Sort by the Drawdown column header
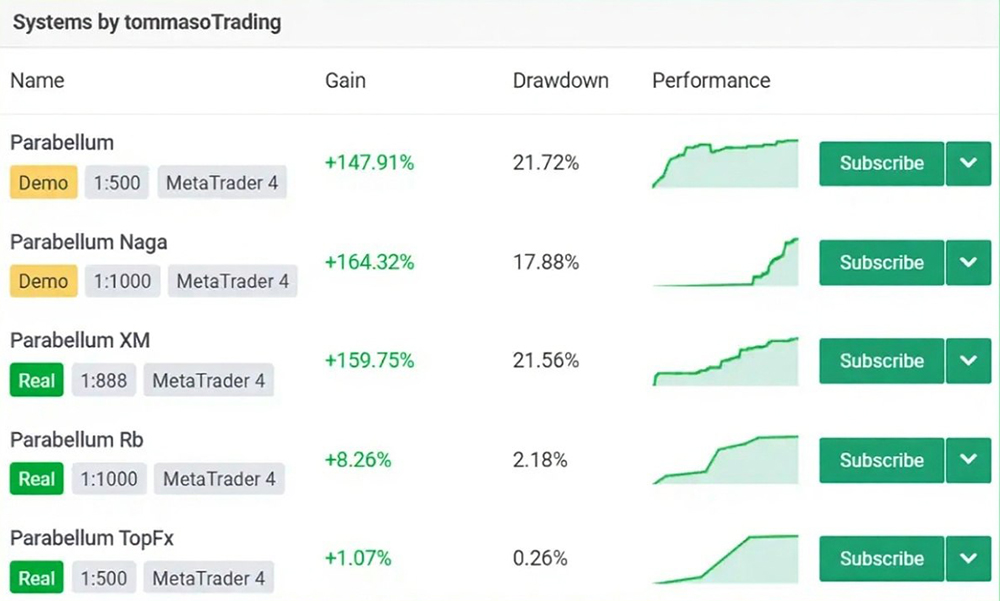Viewport: 1000px width, 601px height. click(560, 81)
